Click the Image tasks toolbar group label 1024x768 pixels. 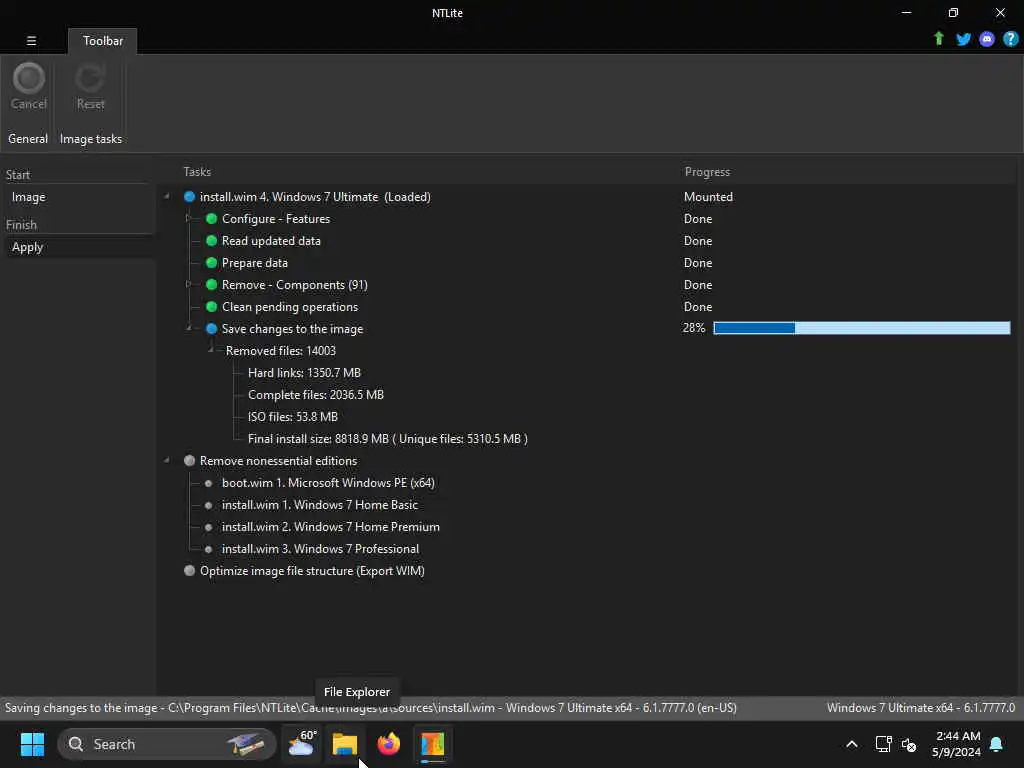pos(91,139)
